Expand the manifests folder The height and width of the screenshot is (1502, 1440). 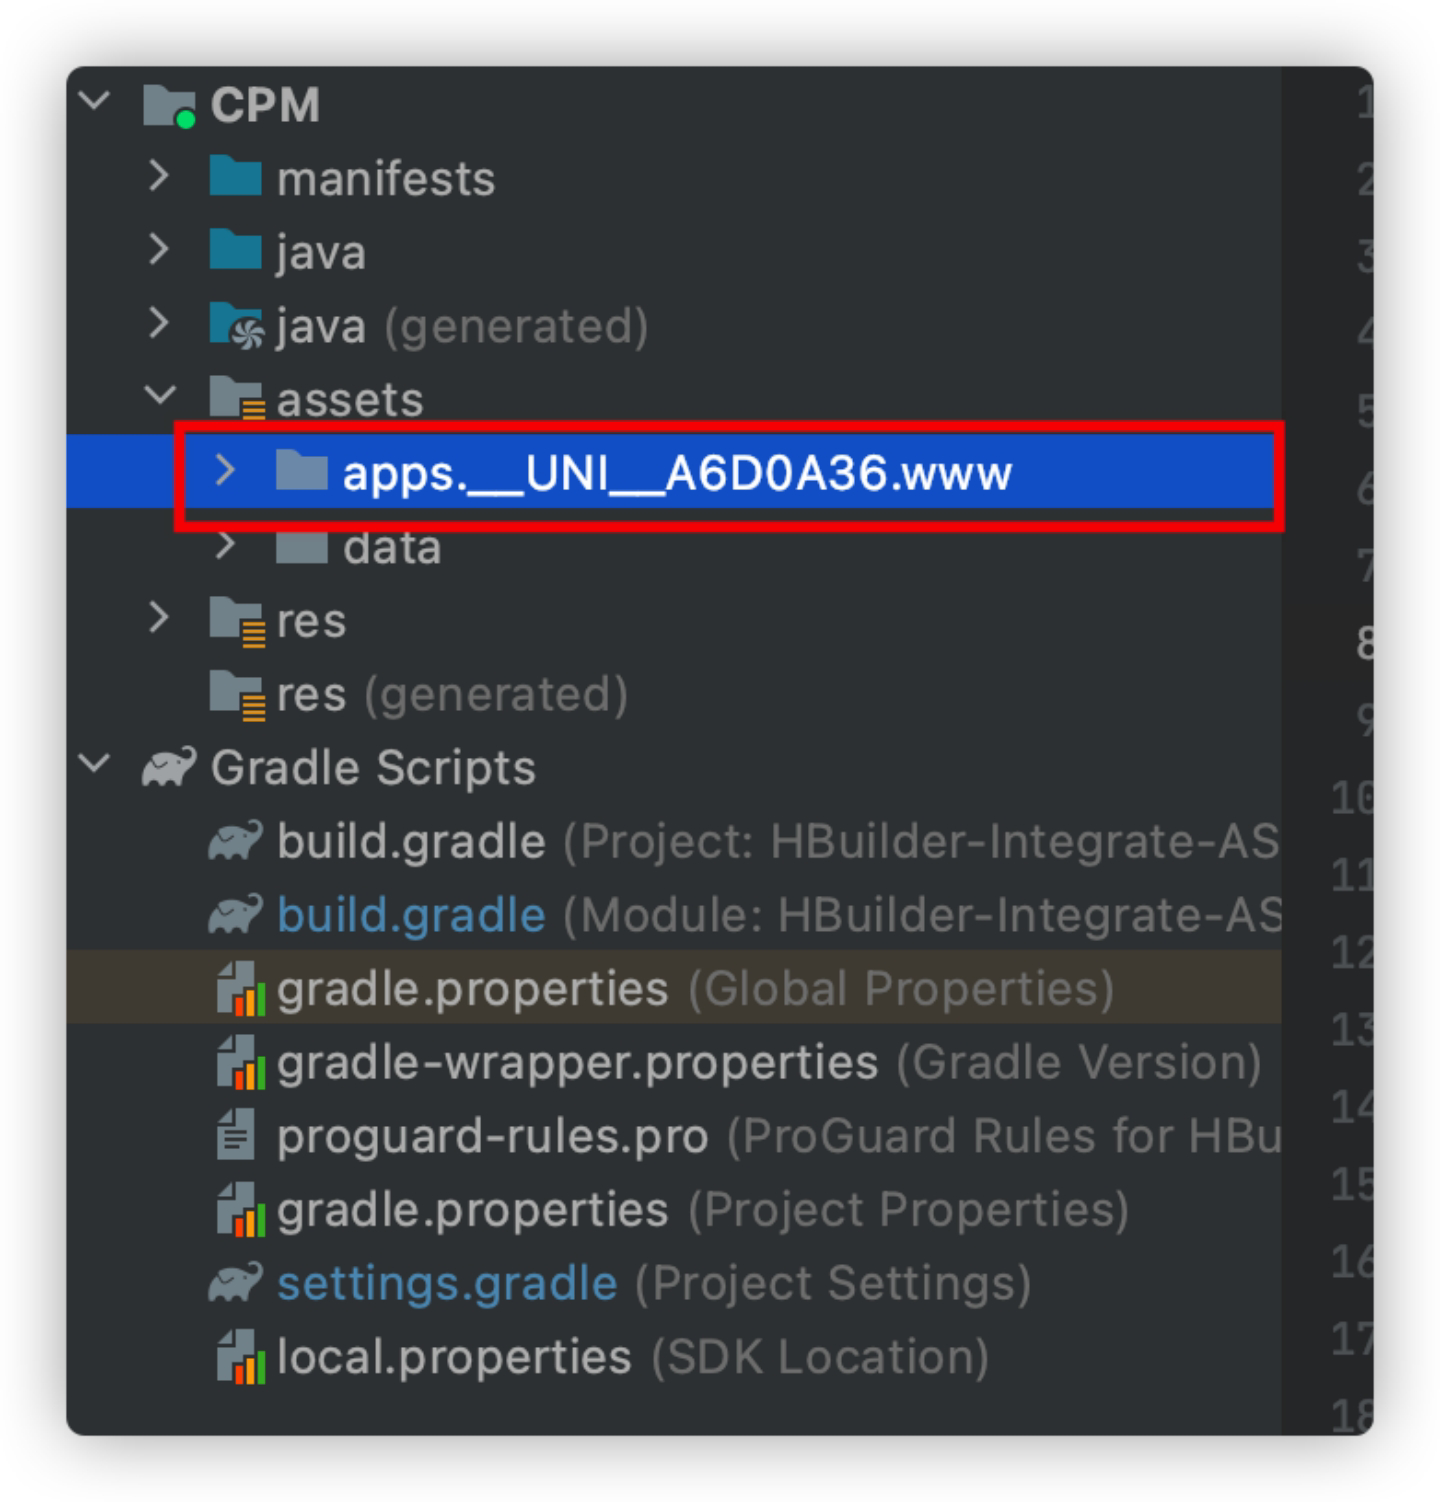[x=160, y=176]
